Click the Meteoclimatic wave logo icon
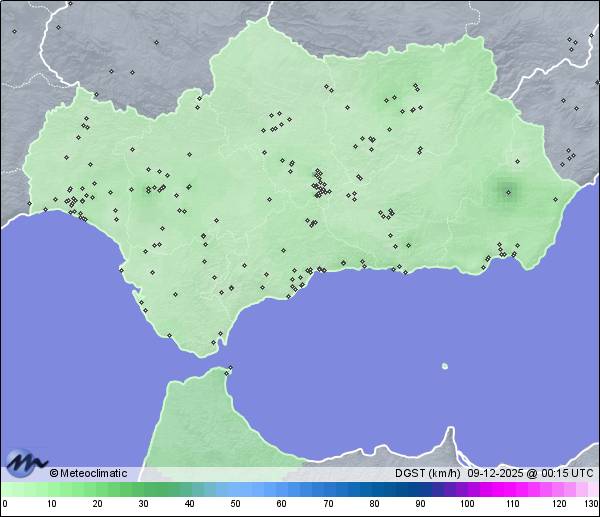Screen dimensions: 600x517 click(x=26, y=463)
